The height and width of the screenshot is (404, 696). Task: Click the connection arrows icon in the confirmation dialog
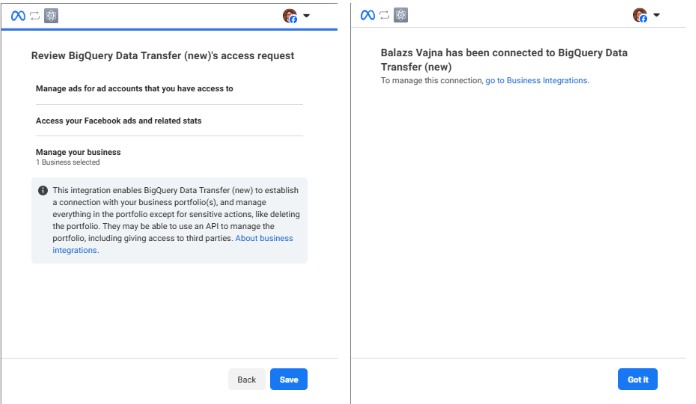386,15
